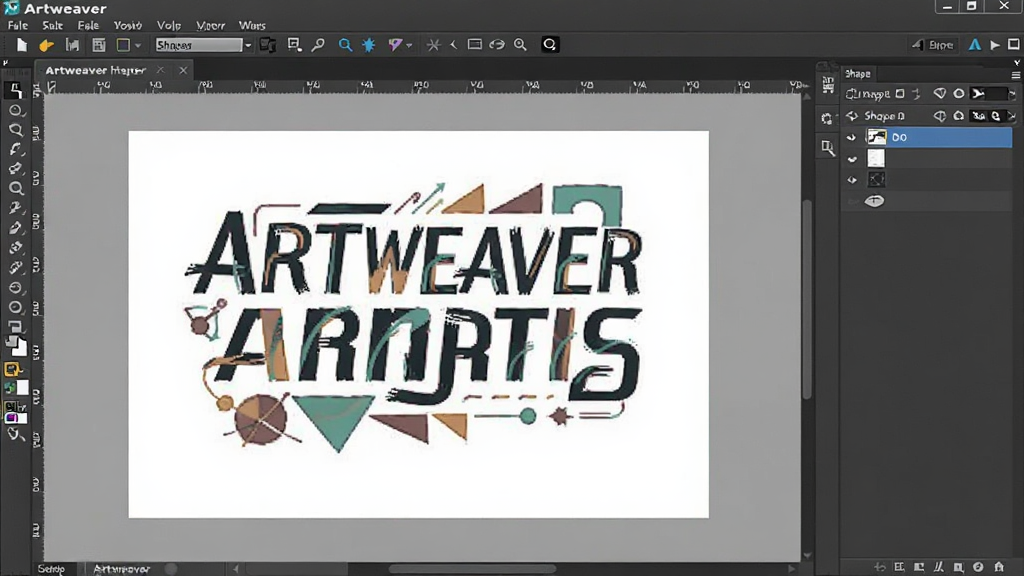Select the DO layer thumbnail
1024x576 pixels.
(876, 137)
